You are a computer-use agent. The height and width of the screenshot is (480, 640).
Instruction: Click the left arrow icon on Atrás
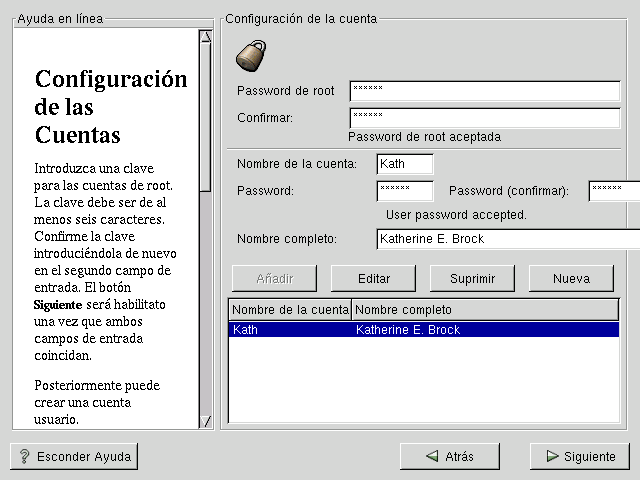point(431,456)
